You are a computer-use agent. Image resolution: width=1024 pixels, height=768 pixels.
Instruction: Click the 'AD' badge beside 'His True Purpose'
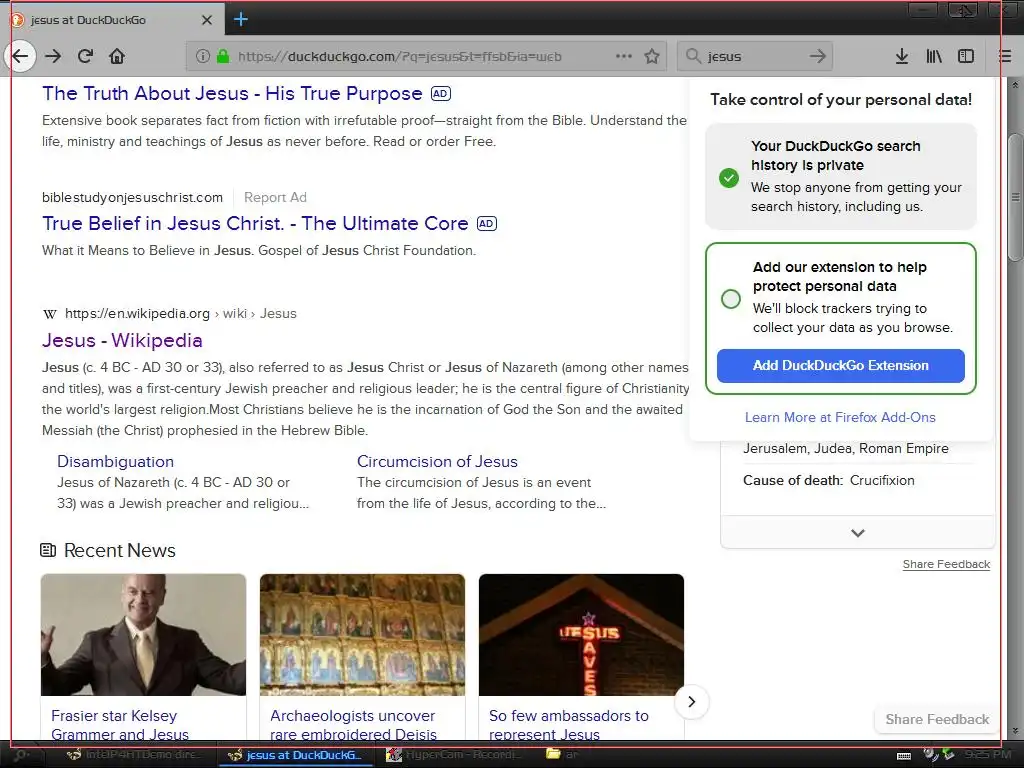click(x=441, y=93)
